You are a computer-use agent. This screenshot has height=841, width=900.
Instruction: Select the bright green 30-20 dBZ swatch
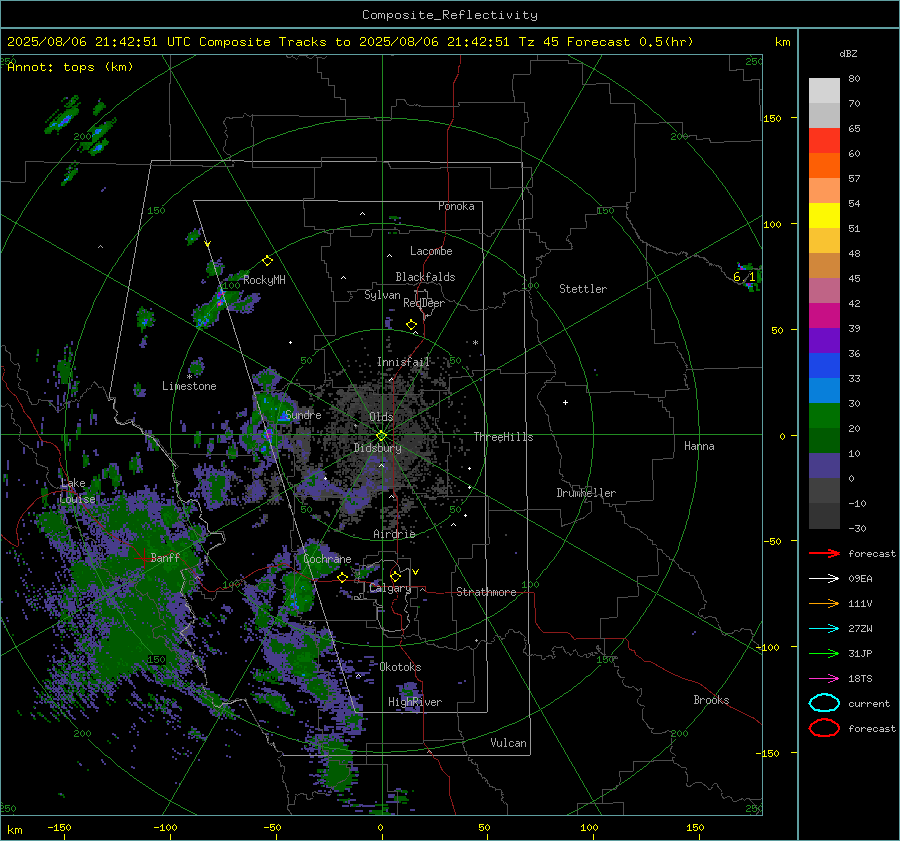(824, 416)
